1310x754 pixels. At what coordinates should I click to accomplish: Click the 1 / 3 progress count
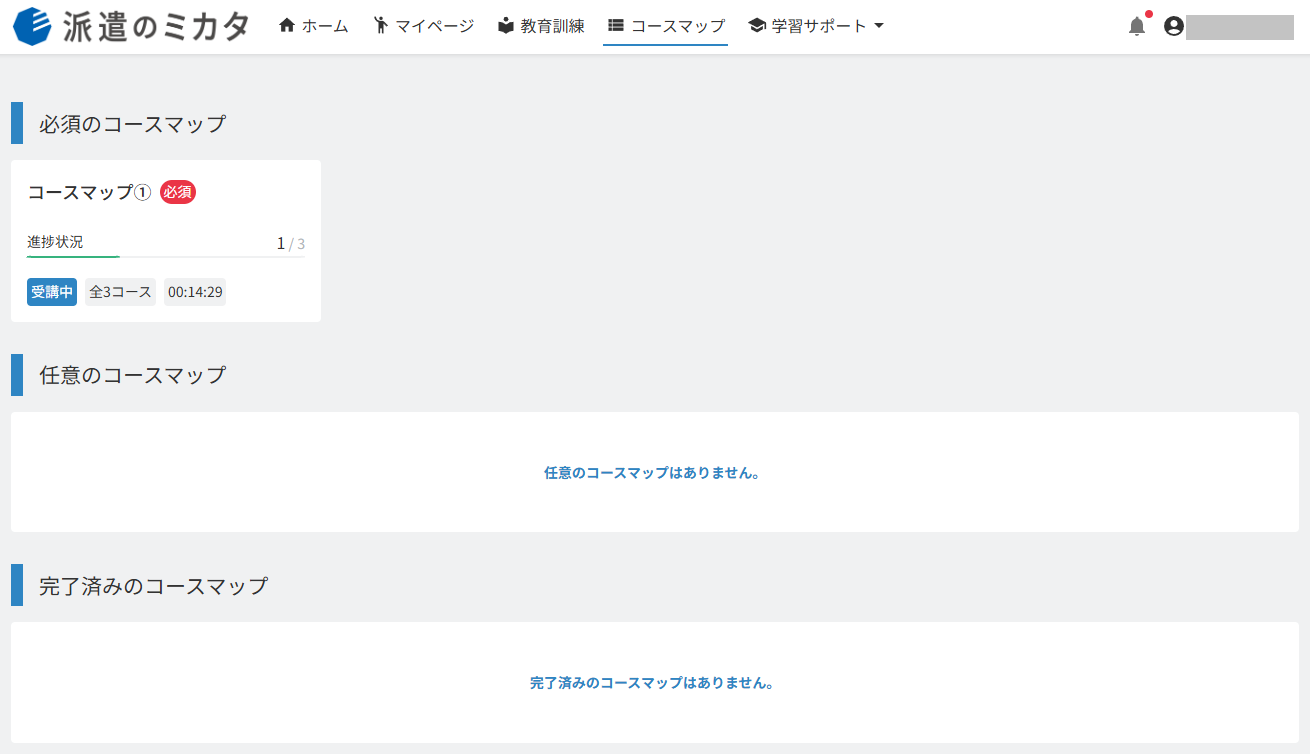click(291, 243)
